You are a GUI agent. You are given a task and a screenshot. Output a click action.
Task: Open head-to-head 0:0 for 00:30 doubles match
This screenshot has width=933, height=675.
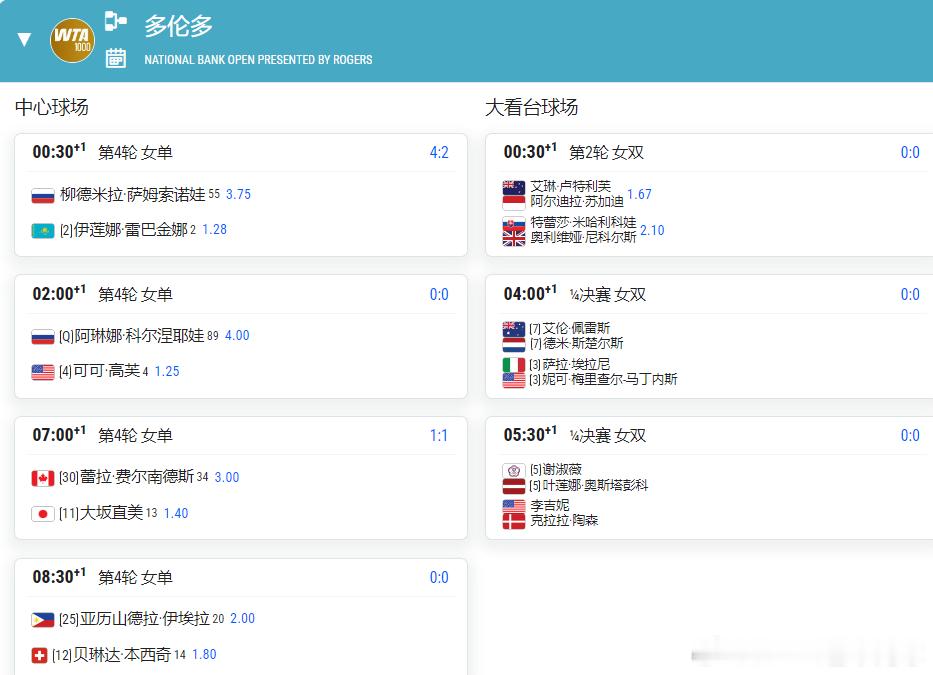[910, 152]
